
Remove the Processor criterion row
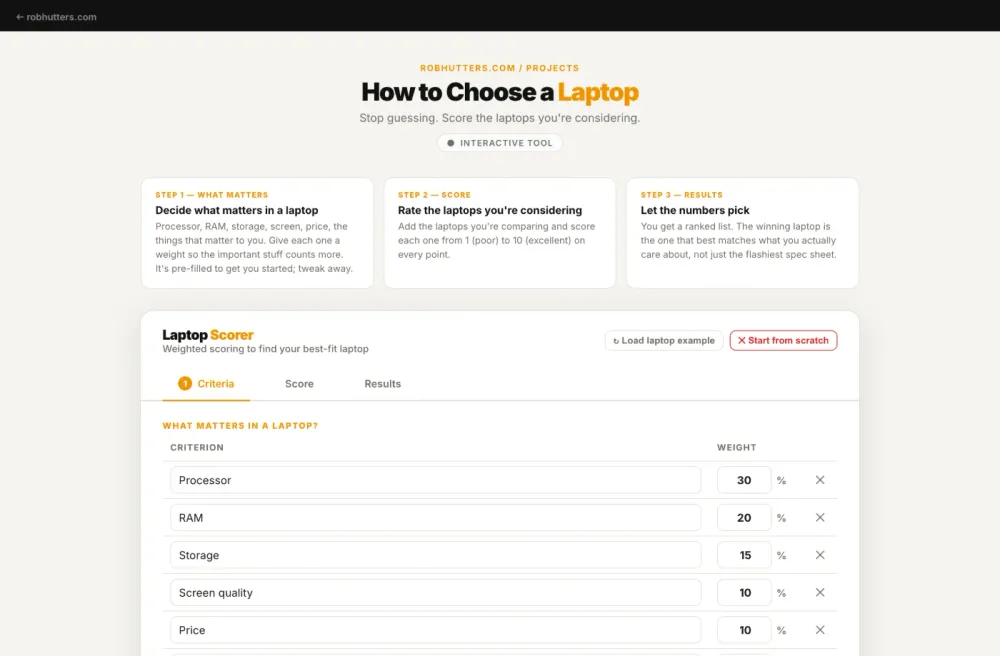(x=820, y=480)
